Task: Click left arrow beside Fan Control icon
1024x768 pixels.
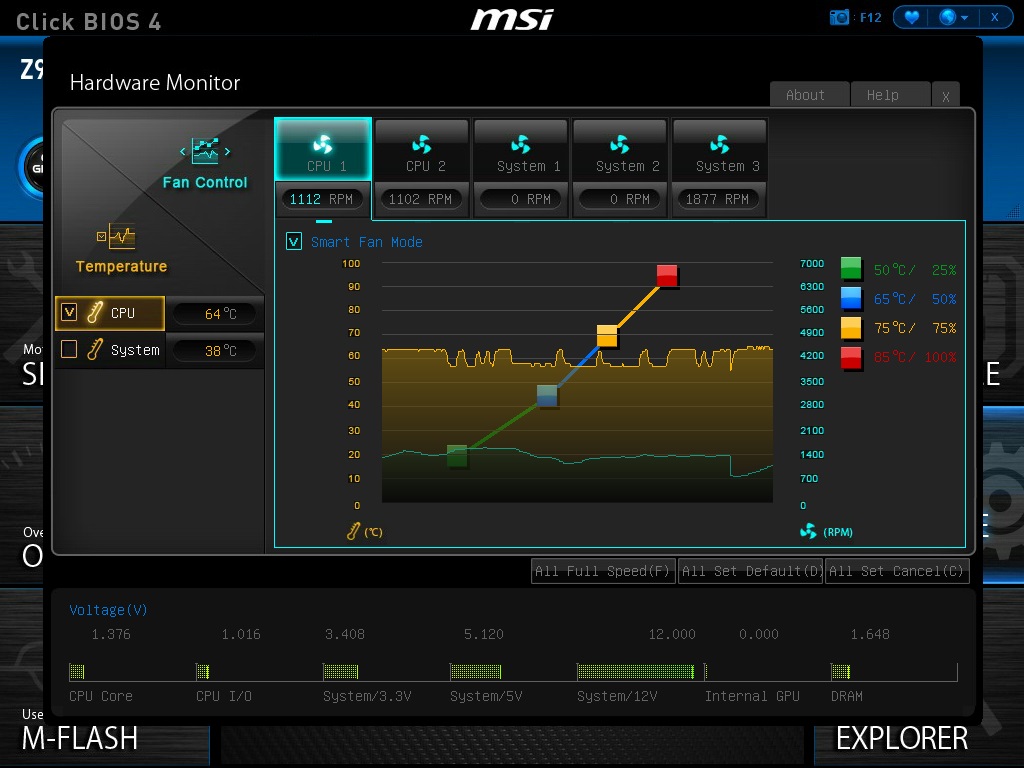Action: click(x=183, y=152)
